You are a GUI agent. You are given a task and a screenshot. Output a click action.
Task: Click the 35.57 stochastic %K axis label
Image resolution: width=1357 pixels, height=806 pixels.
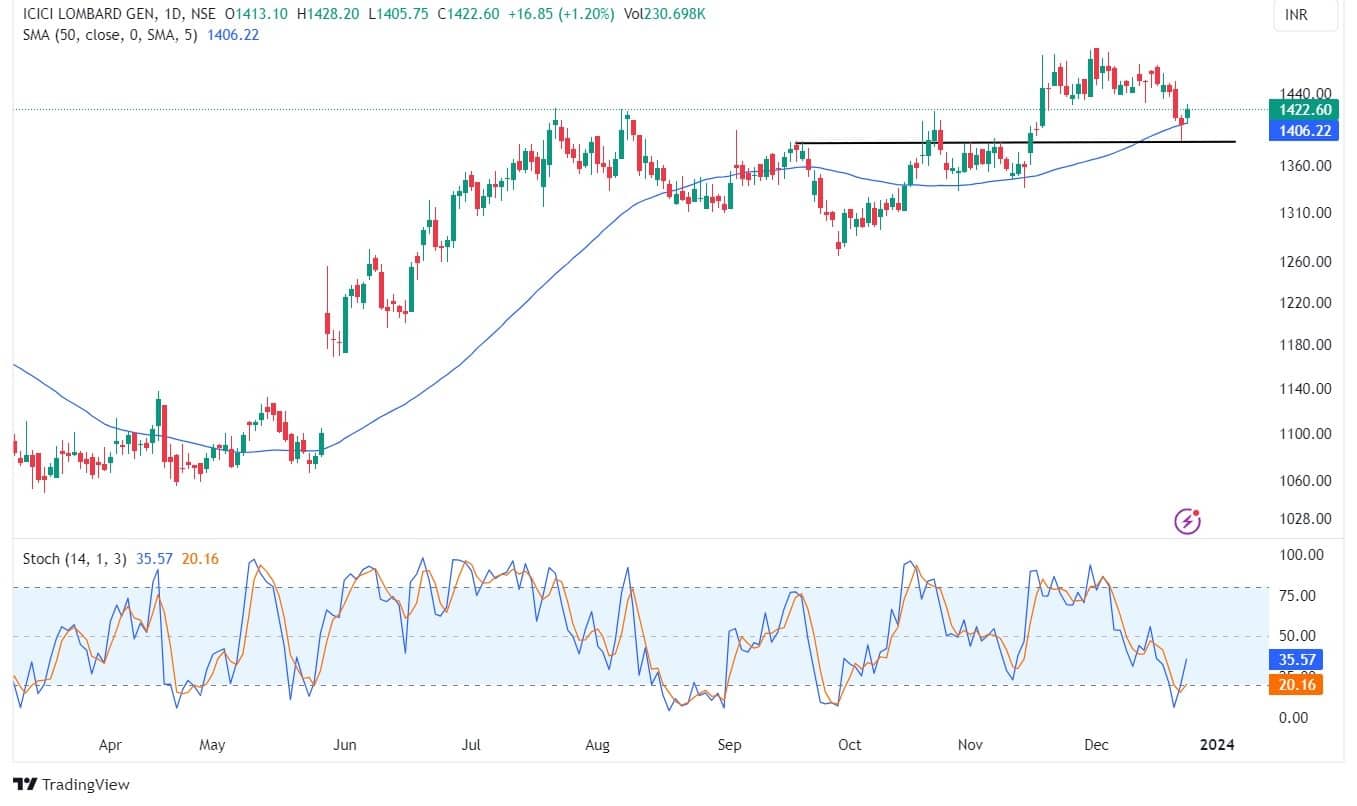1295,661
